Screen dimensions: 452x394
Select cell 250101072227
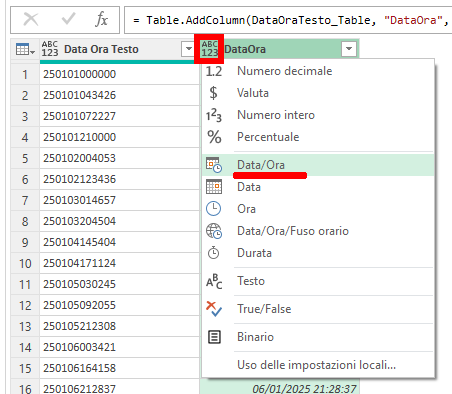[x=119, y=116]
